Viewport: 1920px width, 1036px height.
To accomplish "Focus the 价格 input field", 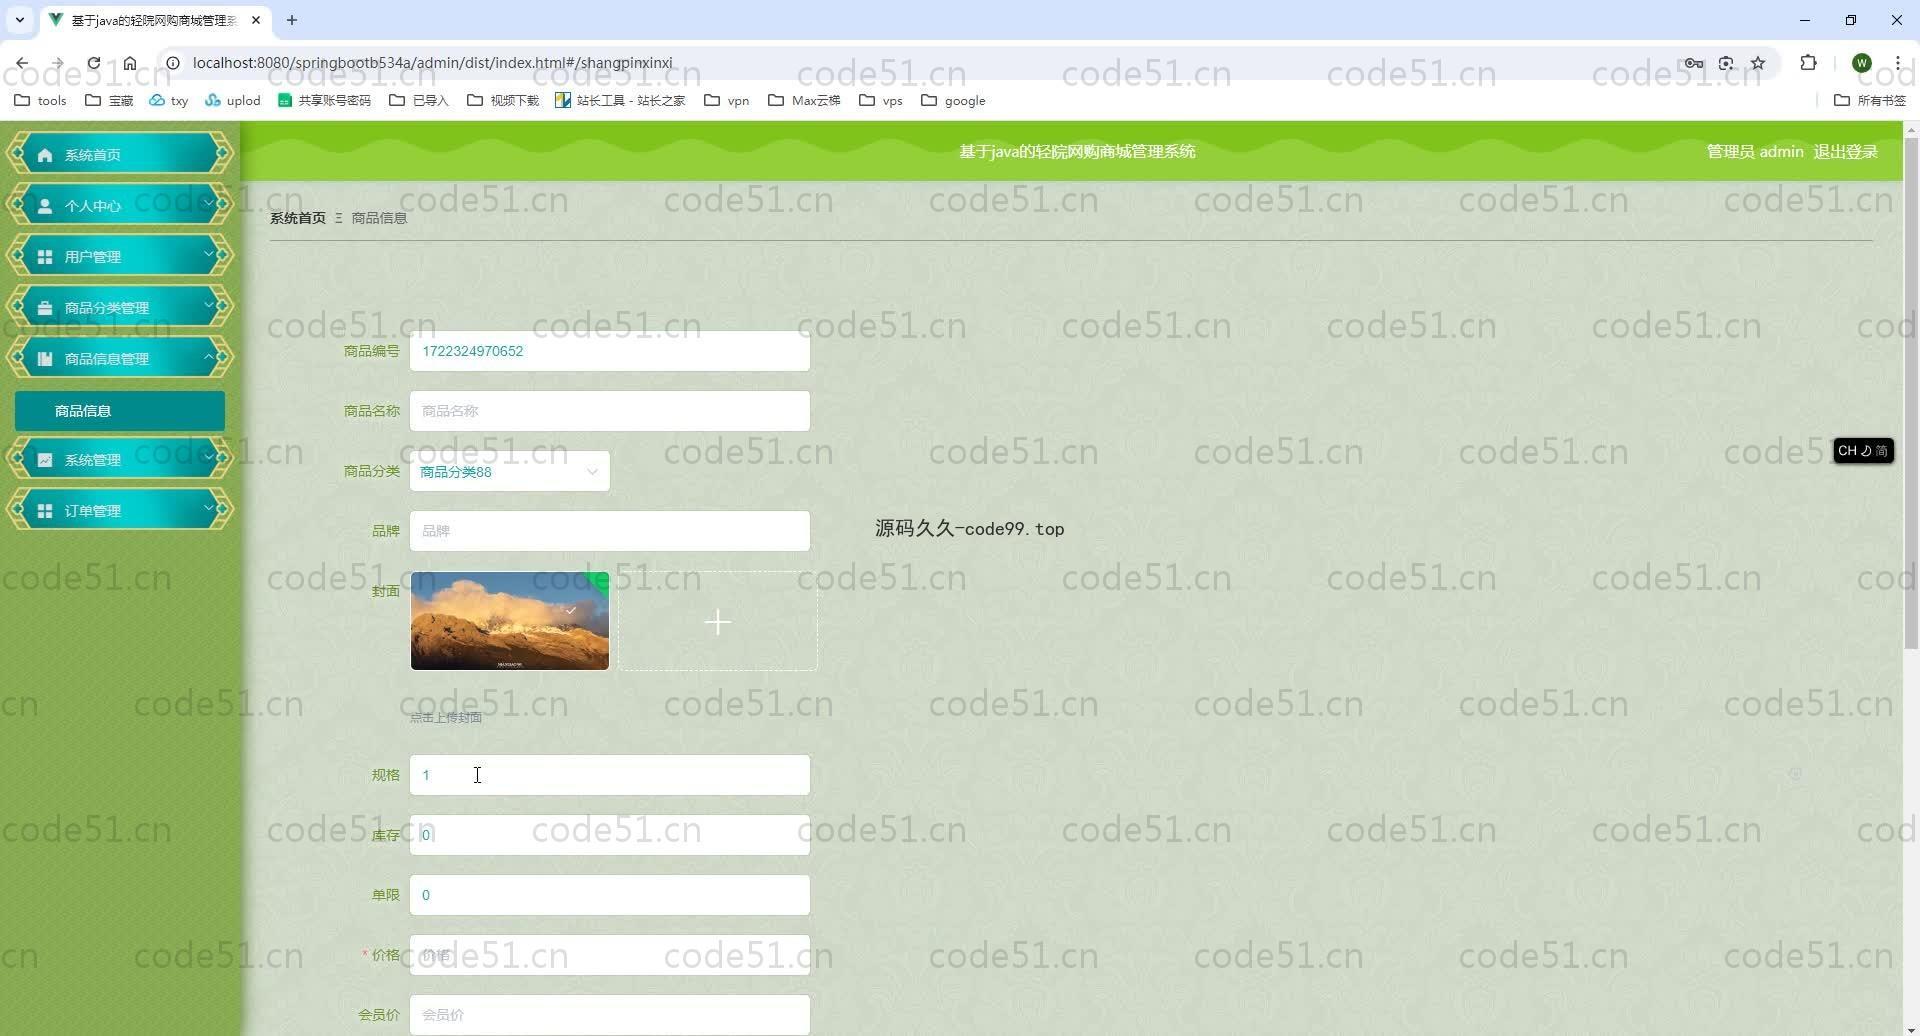I will (609, 955).
